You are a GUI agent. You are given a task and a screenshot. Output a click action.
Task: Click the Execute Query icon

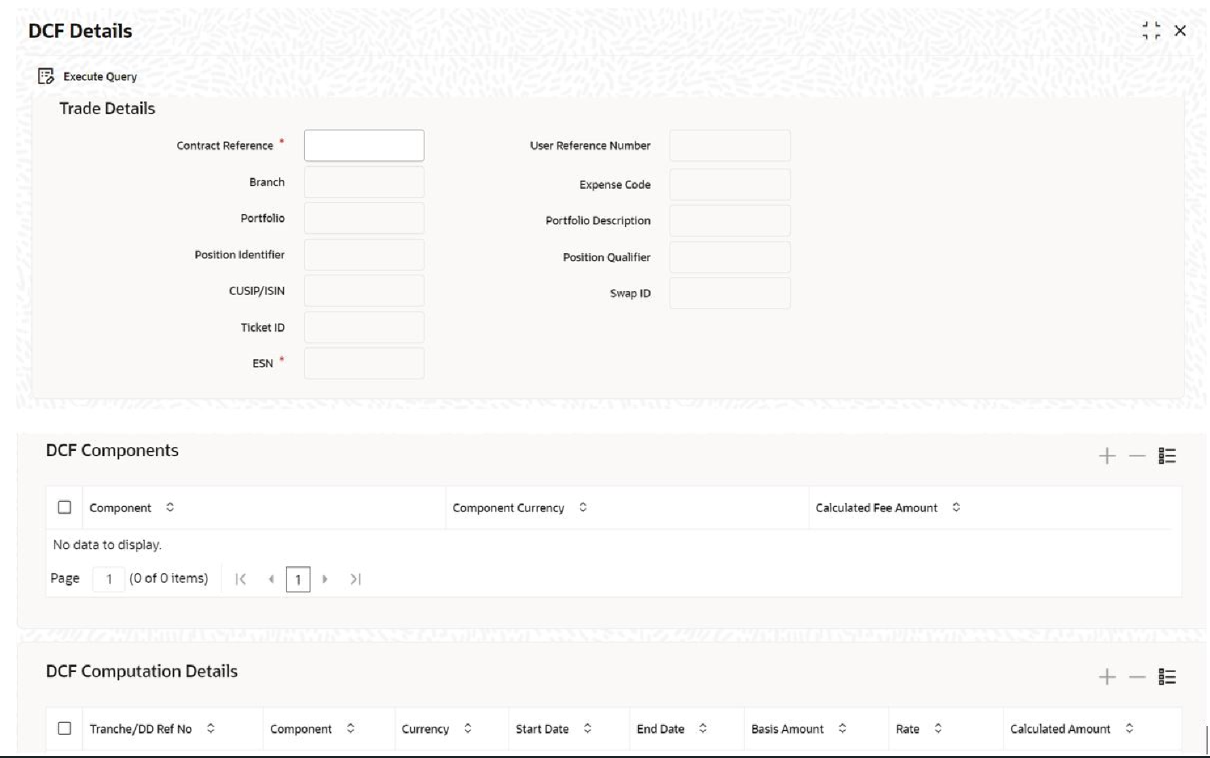click(44, 76)
